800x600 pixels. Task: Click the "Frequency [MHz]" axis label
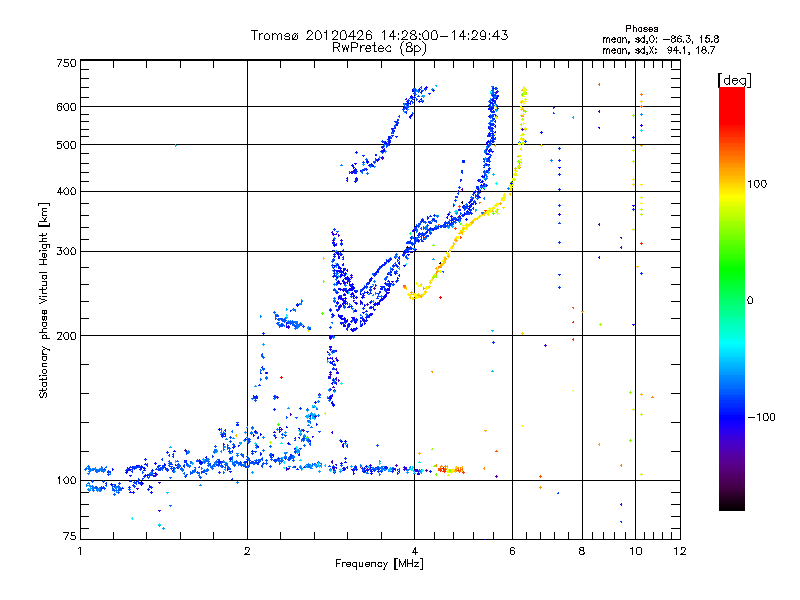point(379,564)
